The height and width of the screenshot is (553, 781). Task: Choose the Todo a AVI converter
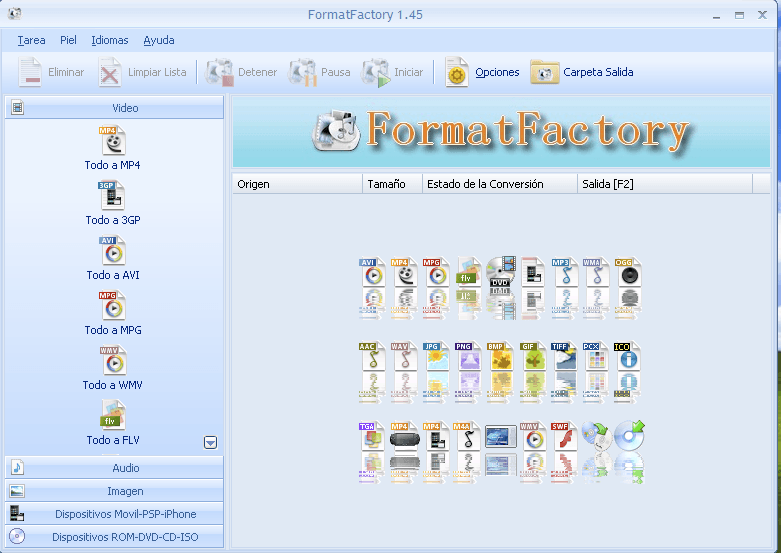[x=113, y=258]
